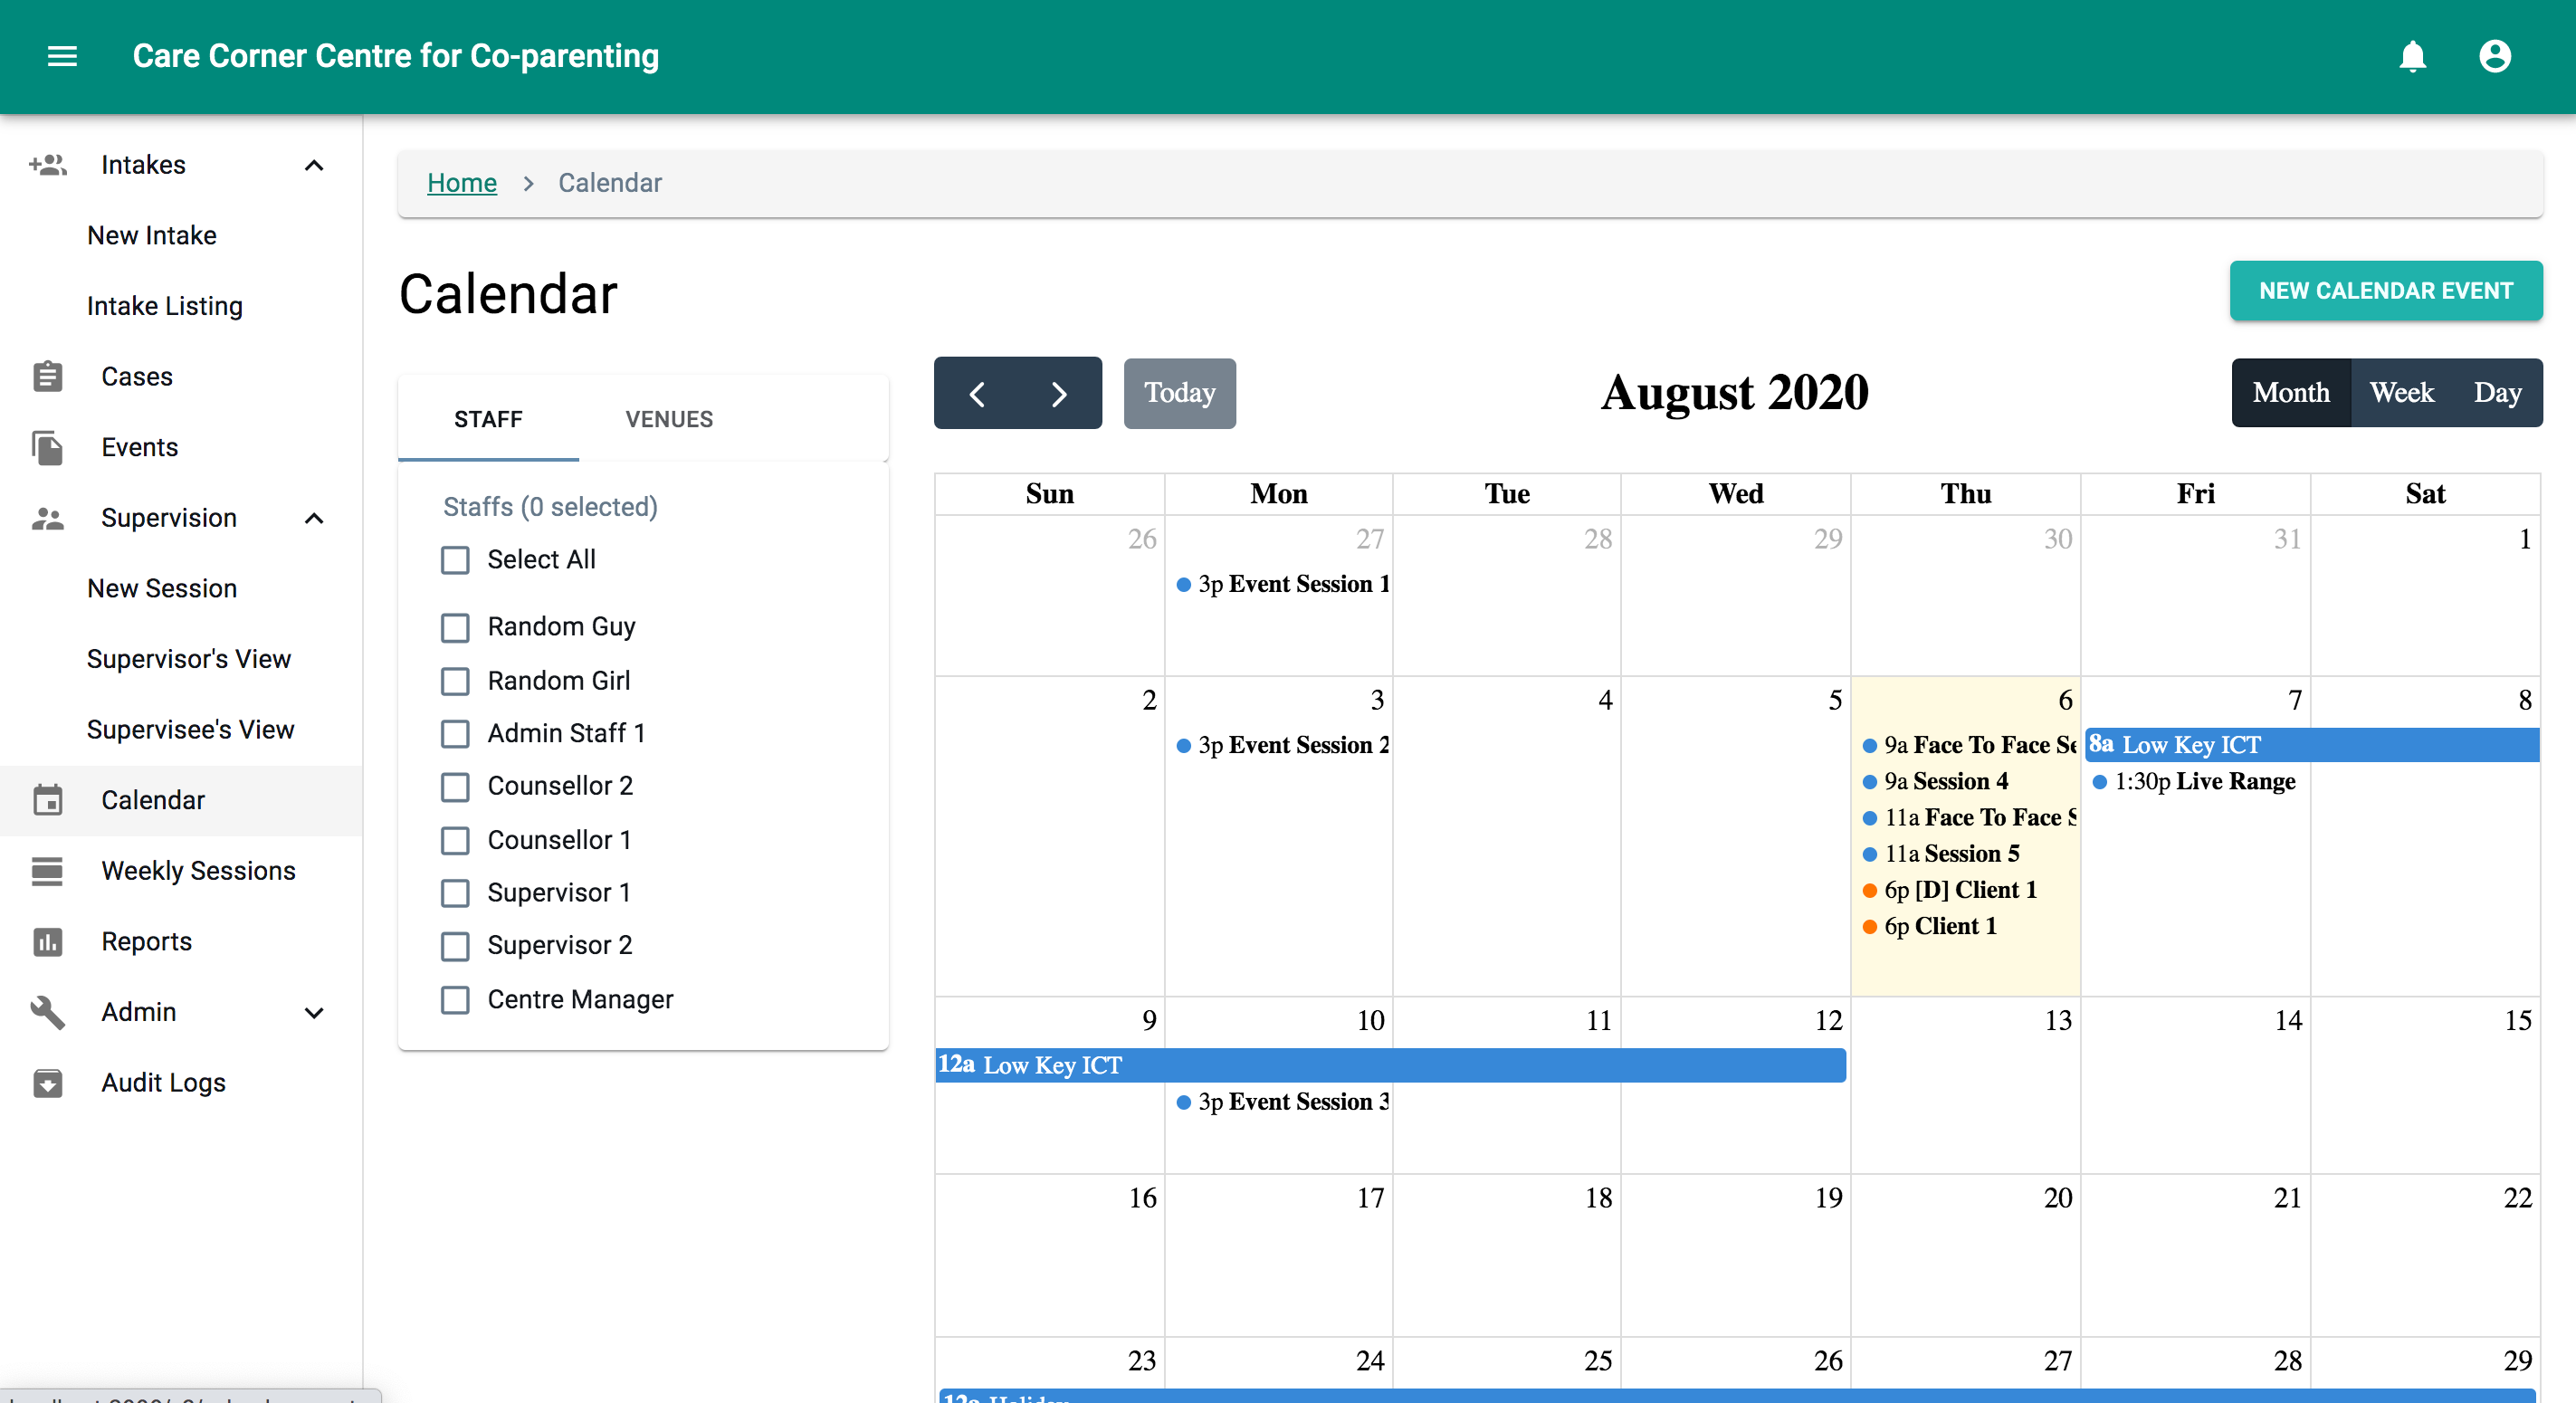Open Reports page

point(147,941)
